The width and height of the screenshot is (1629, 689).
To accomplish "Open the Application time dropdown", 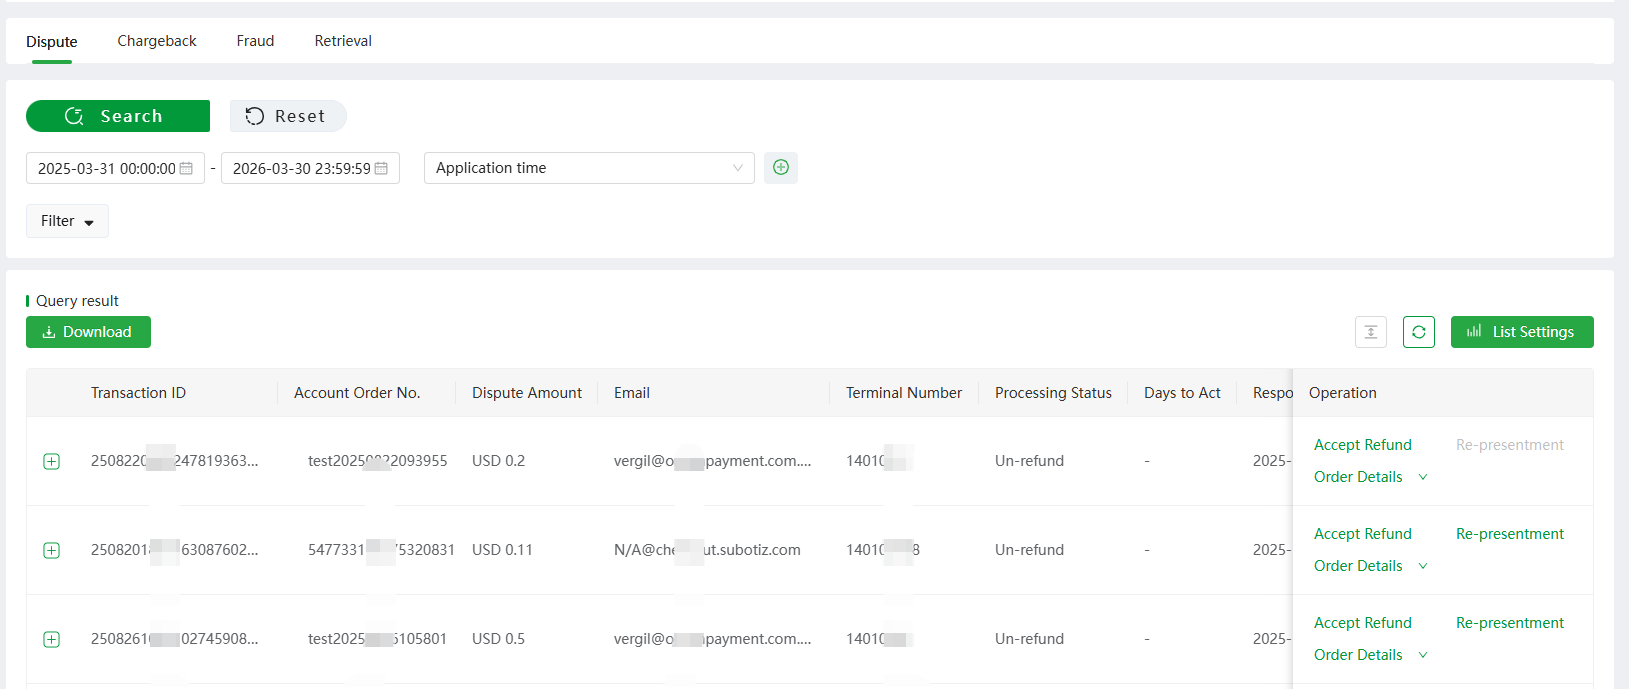I will [x=589, y=168].
